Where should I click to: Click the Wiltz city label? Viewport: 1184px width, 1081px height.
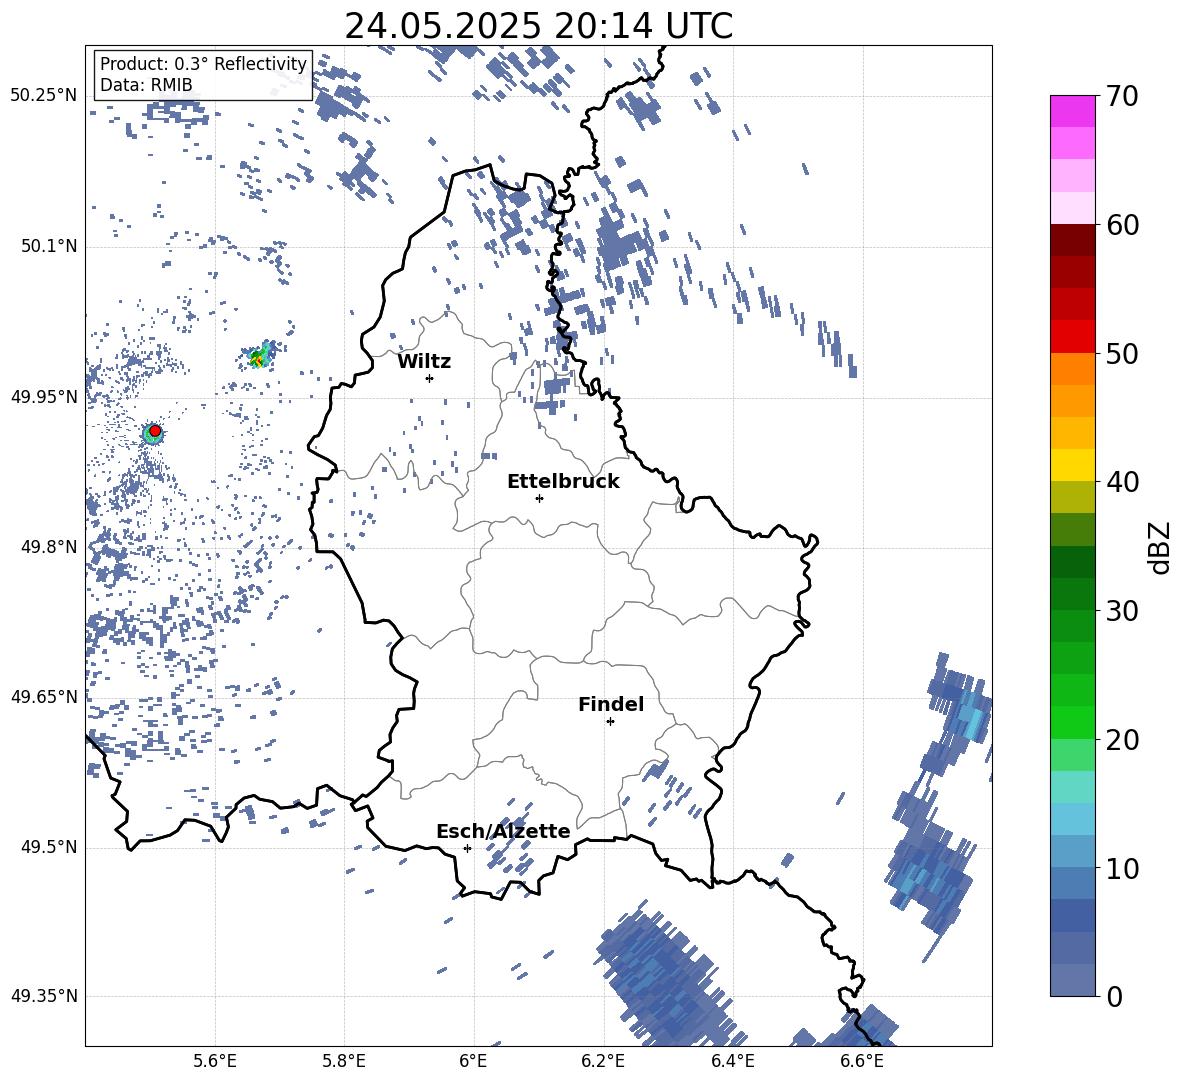[424, 362]
